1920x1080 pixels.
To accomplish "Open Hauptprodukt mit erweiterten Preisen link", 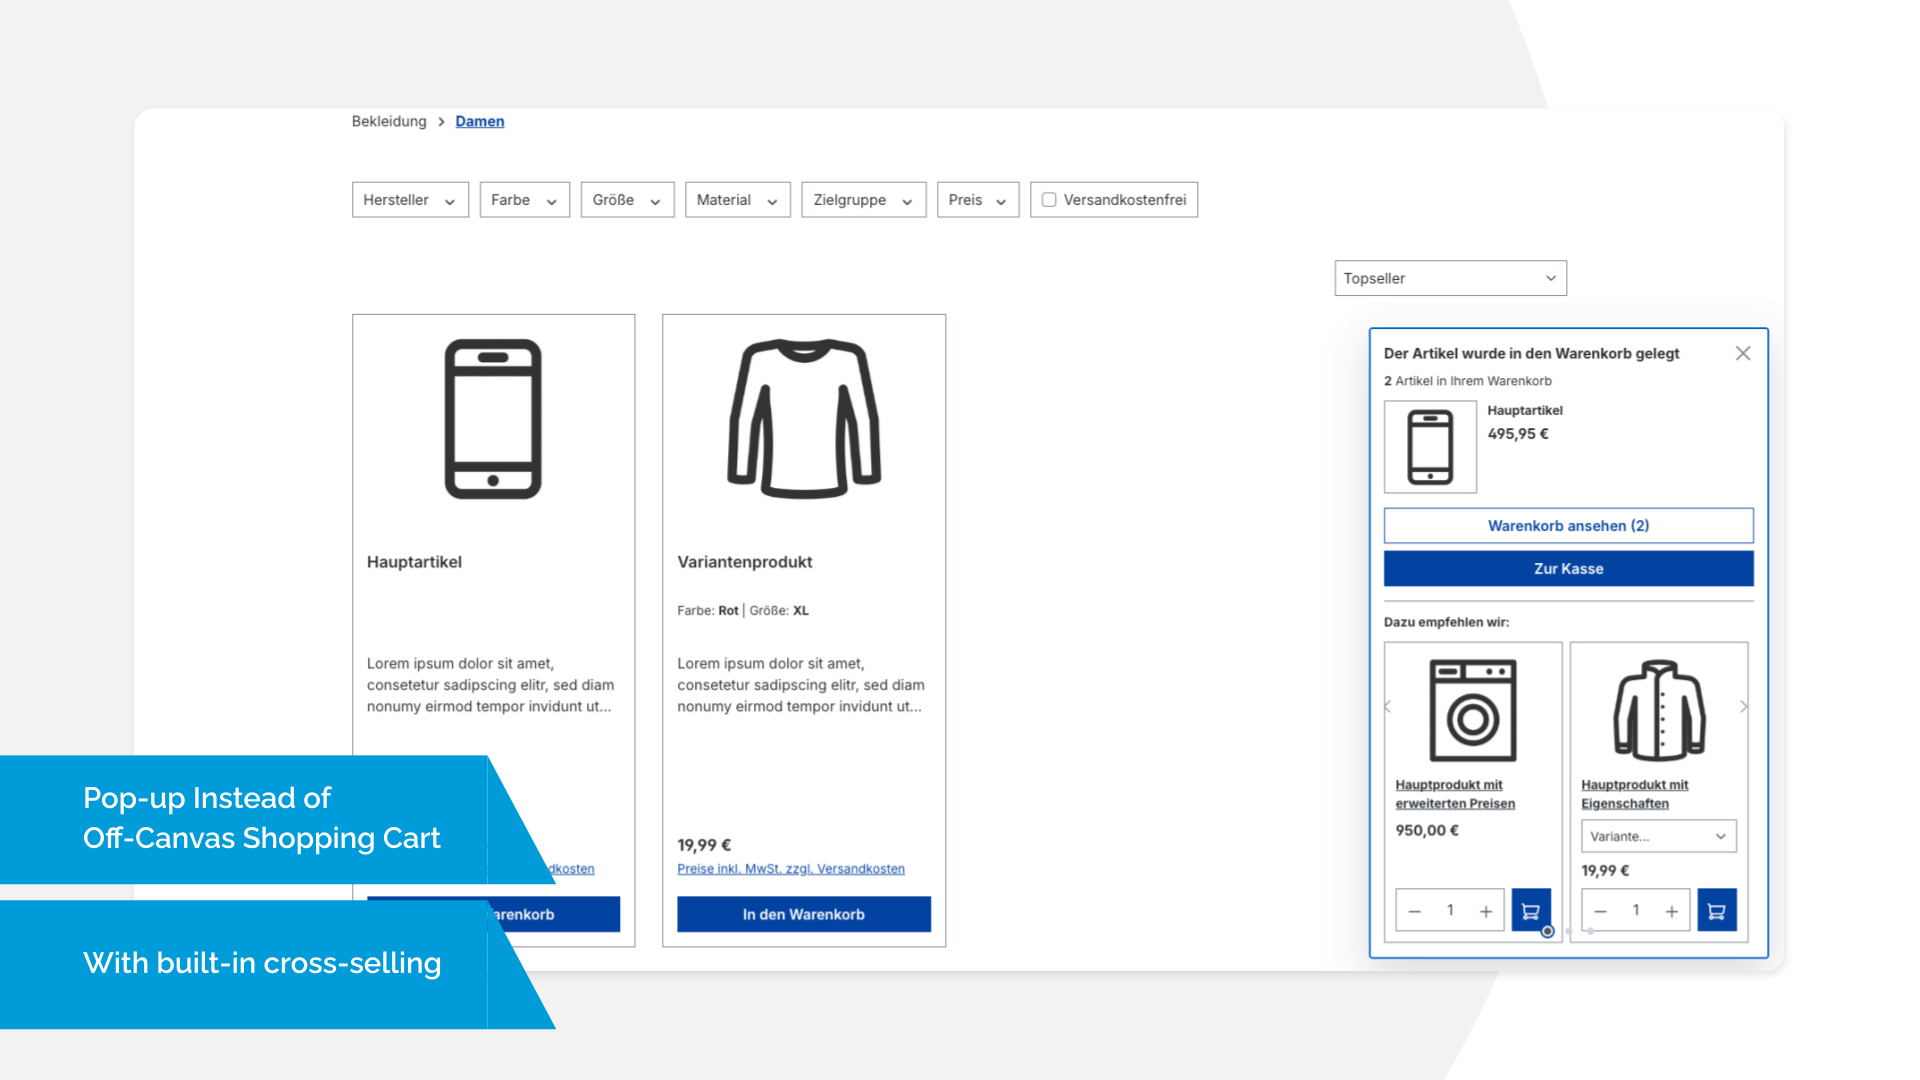I will 1455,794.
